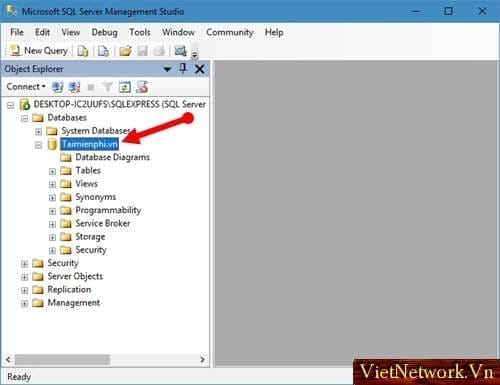
Task: Click the Databases folder icon
Action: coord(38,118)
